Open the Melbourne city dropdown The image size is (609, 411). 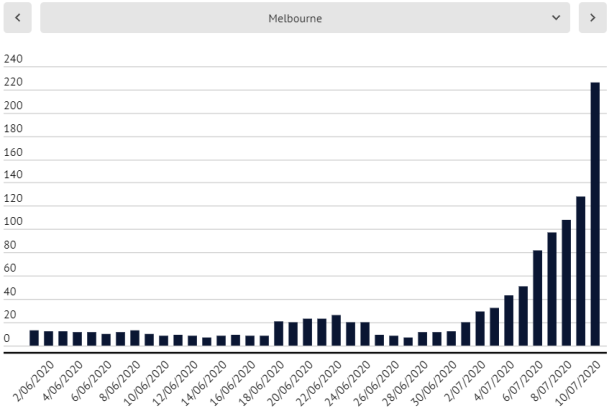[x=305, y=18]
